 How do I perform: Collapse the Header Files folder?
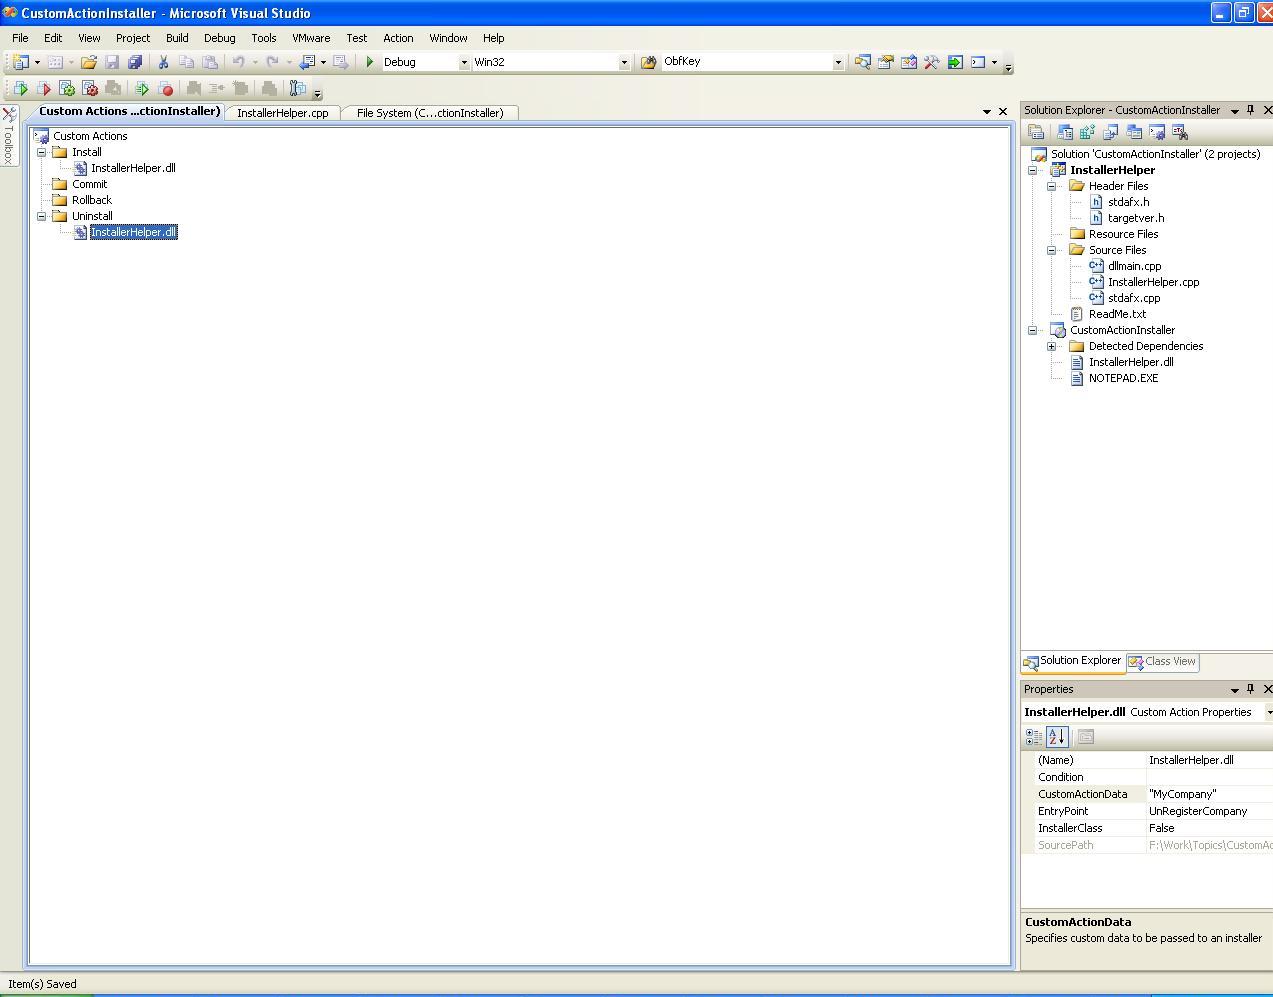1052,186
